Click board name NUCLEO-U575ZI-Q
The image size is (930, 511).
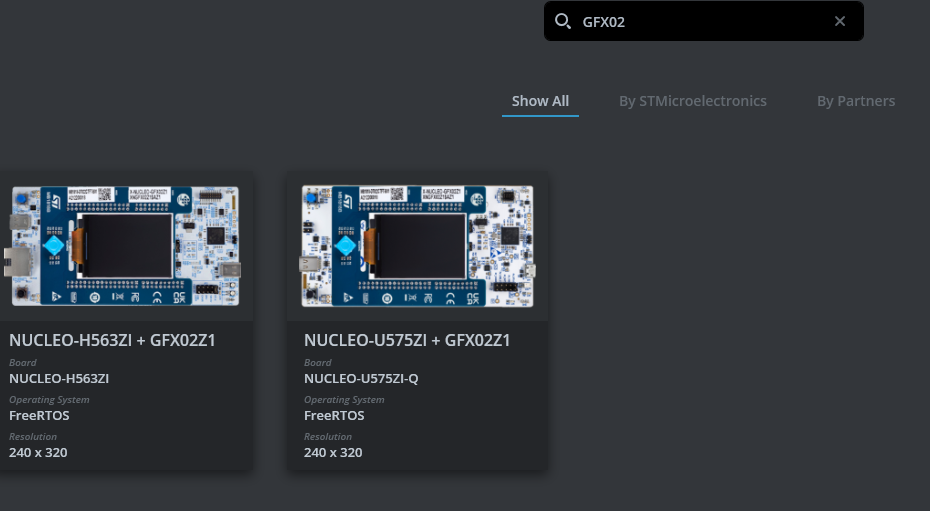[x=361, y=379]
